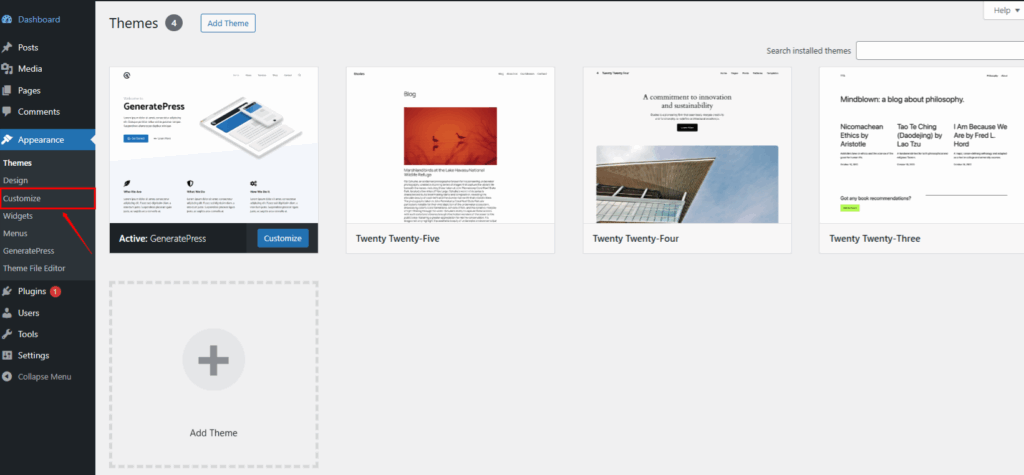Click the Tools wrench icon
The height and width of the screenshot is (475, 1024).
point(7,334)
